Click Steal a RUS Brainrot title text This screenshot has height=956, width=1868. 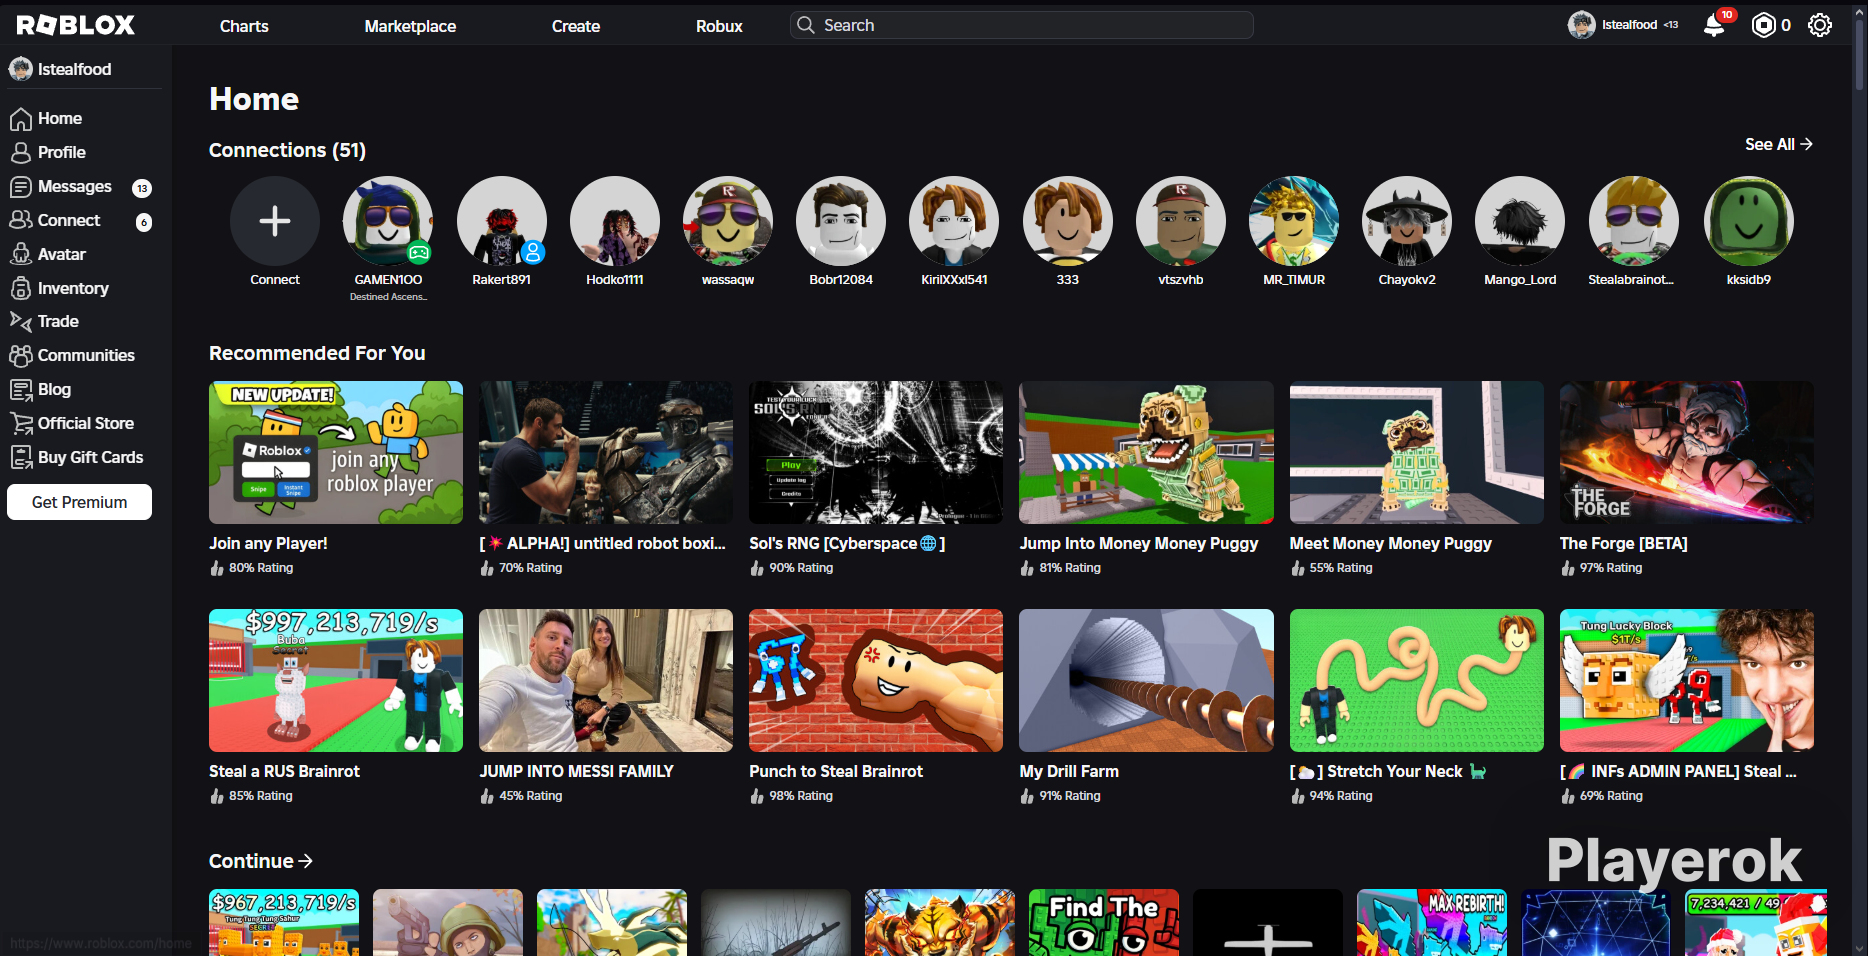pyautogui.click(x=284, y=772)
